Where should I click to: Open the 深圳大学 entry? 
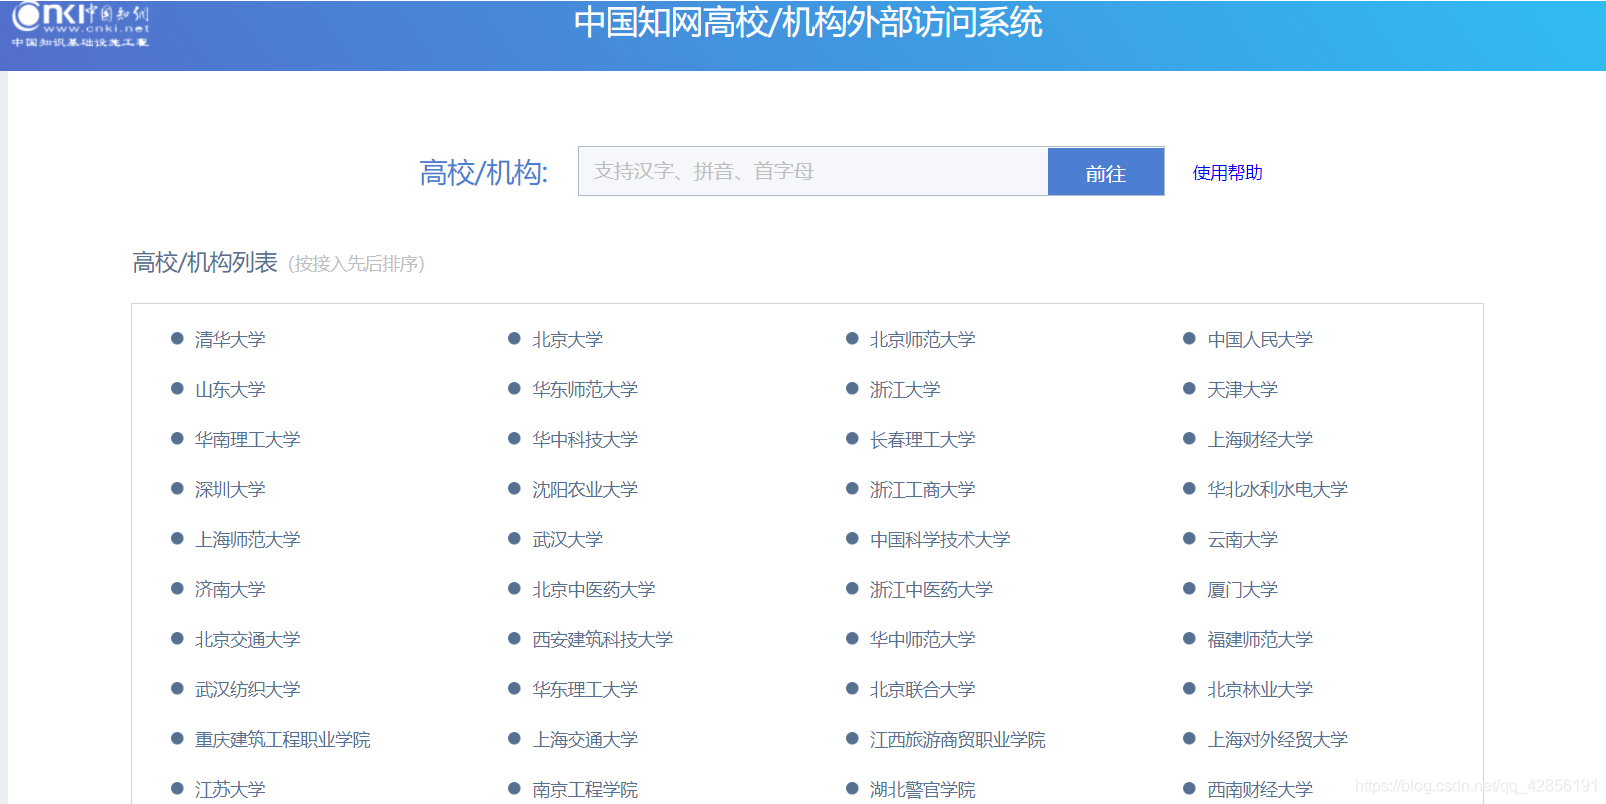pyautogui.click(x=230, y=490)
